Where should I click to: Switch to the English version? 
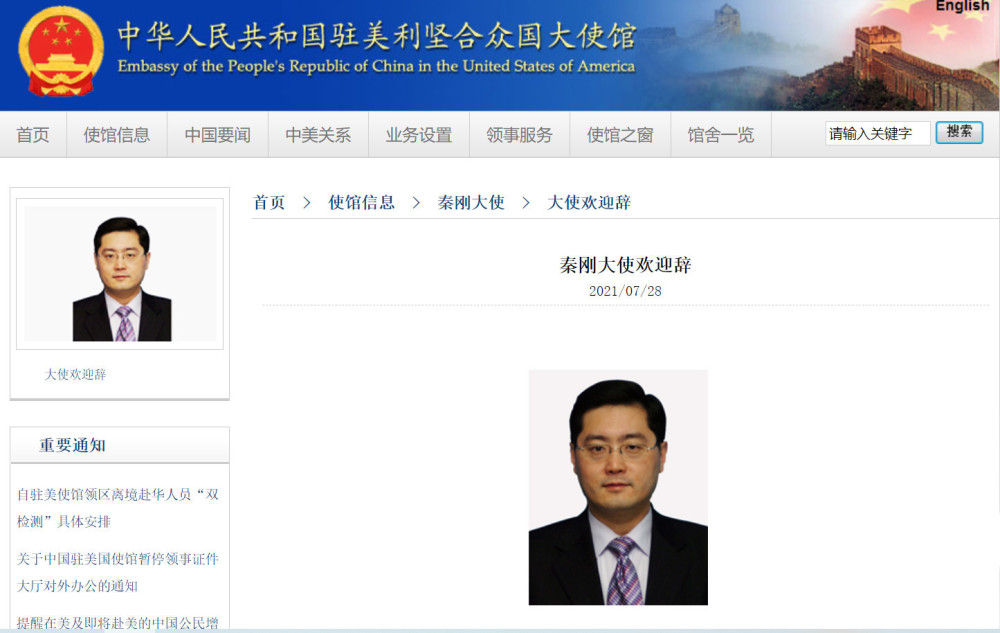(x=961, y=7)
